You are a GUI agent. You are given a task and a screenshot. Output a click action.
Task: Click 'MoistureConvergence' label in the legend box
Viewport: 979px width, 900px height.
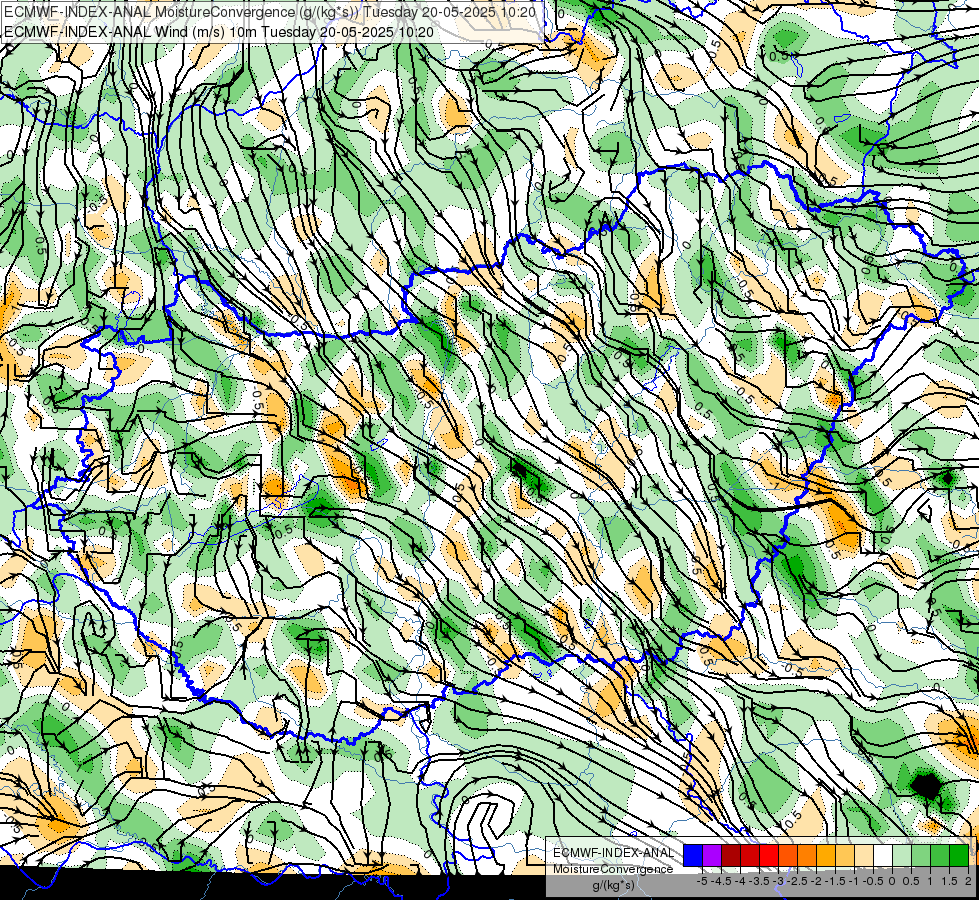[613, 869]
